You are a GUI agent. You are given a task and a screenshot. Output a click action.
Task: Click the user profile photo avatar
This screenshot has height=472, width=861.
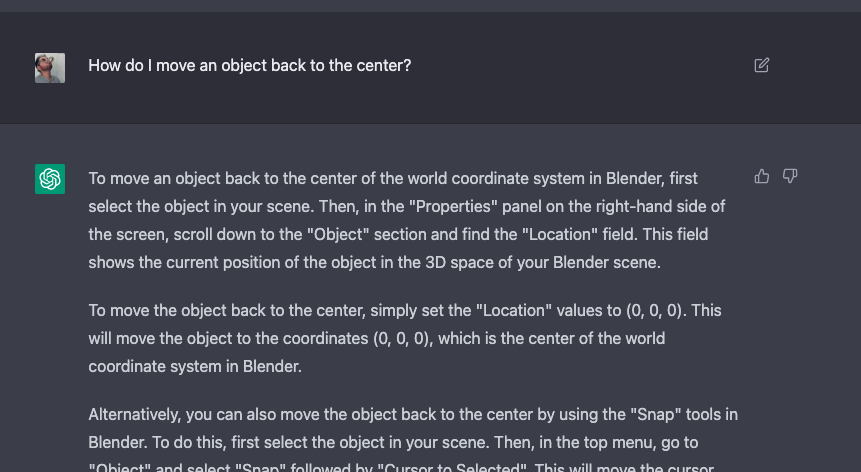click(50, 67)
